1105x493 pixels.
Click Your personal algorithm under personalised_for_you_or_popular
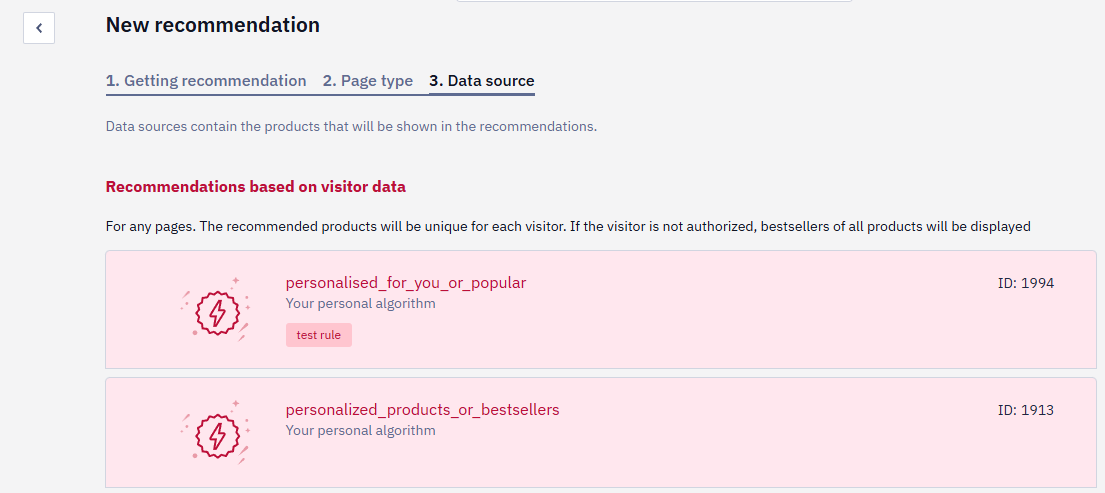point(360,304)
